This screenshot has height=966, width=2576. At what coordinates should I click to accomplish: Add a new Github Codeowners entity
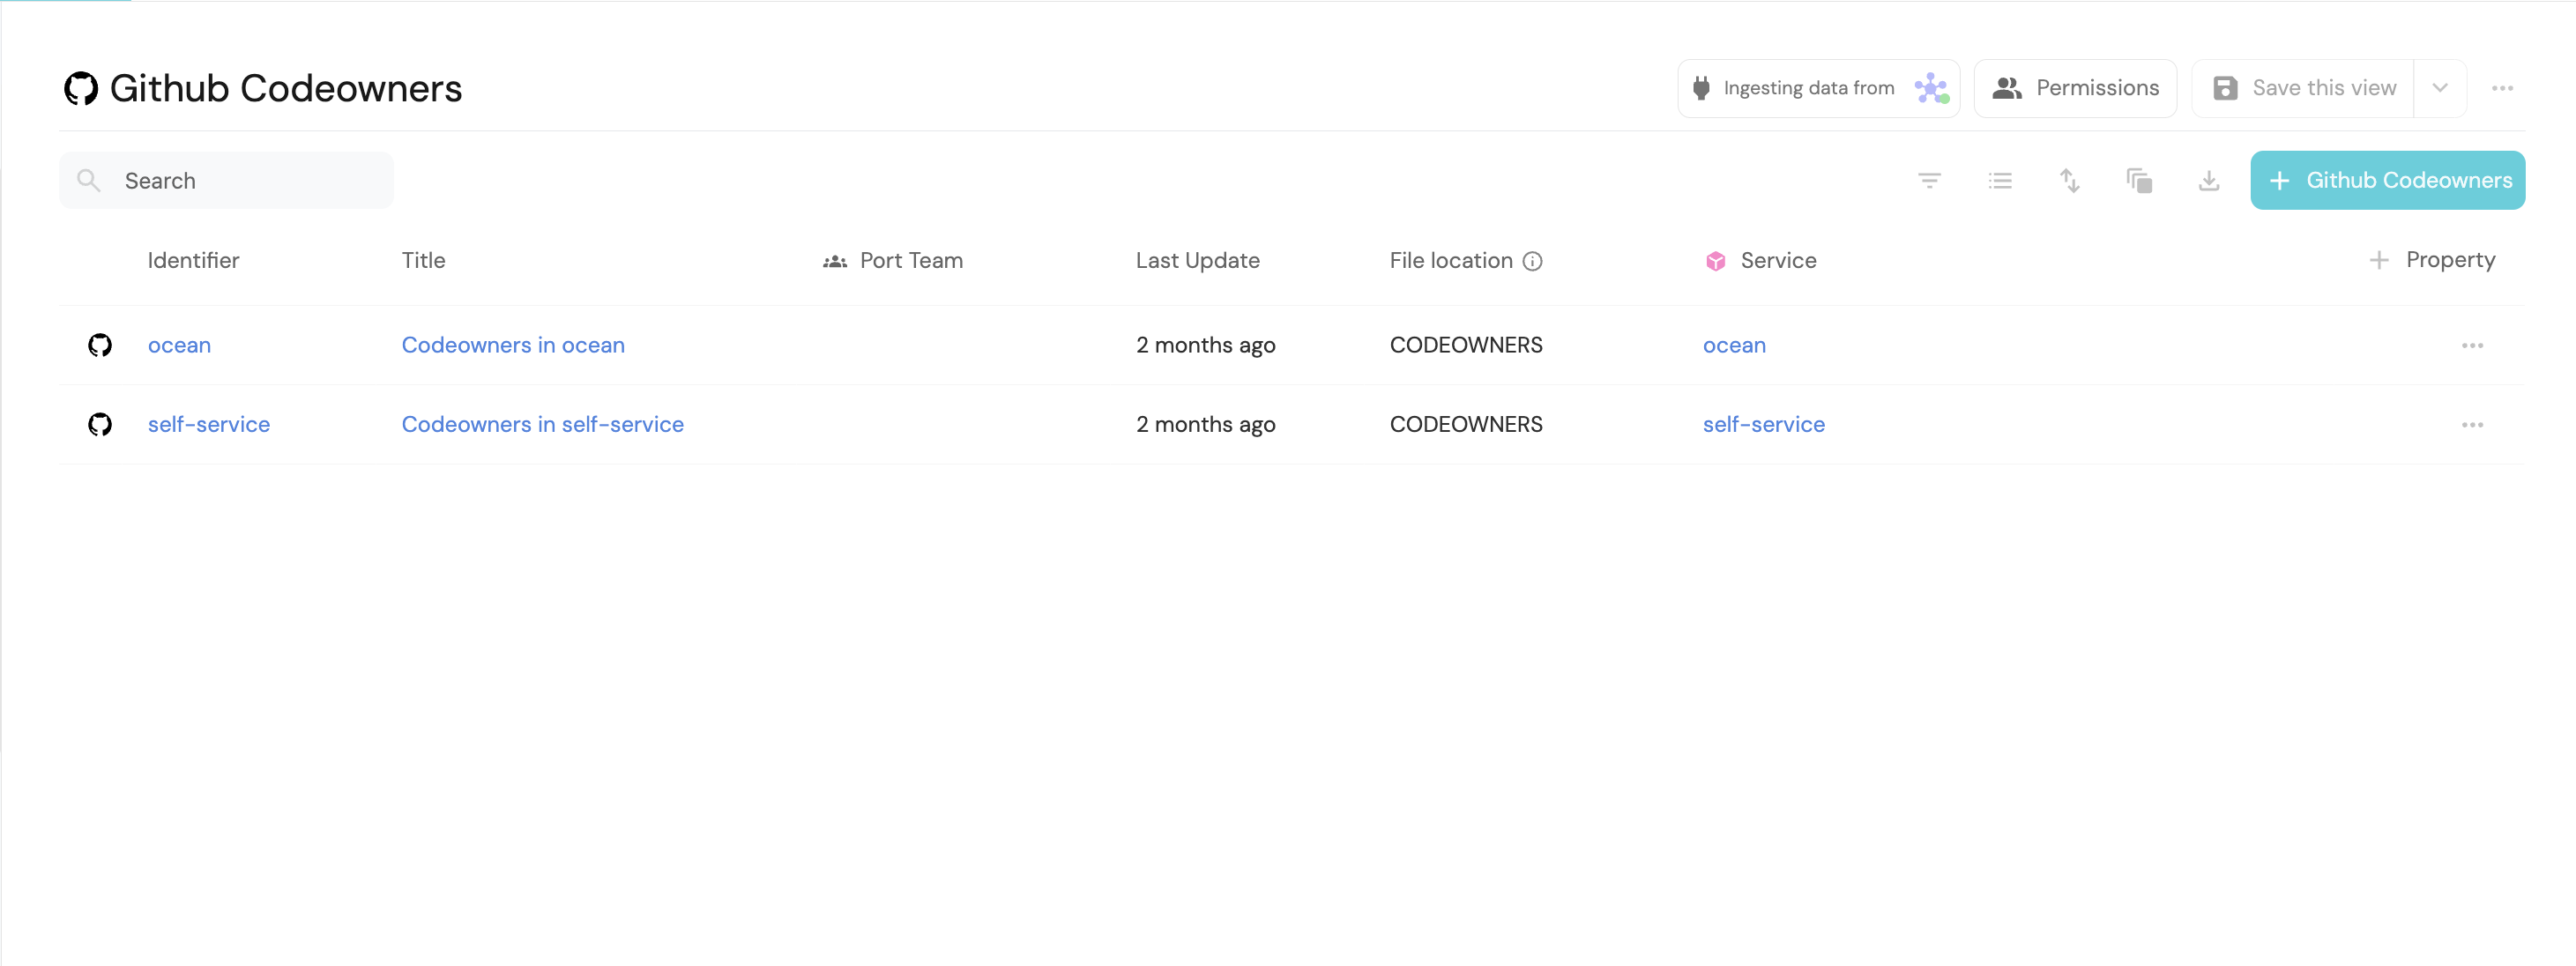pos(2387,180)
